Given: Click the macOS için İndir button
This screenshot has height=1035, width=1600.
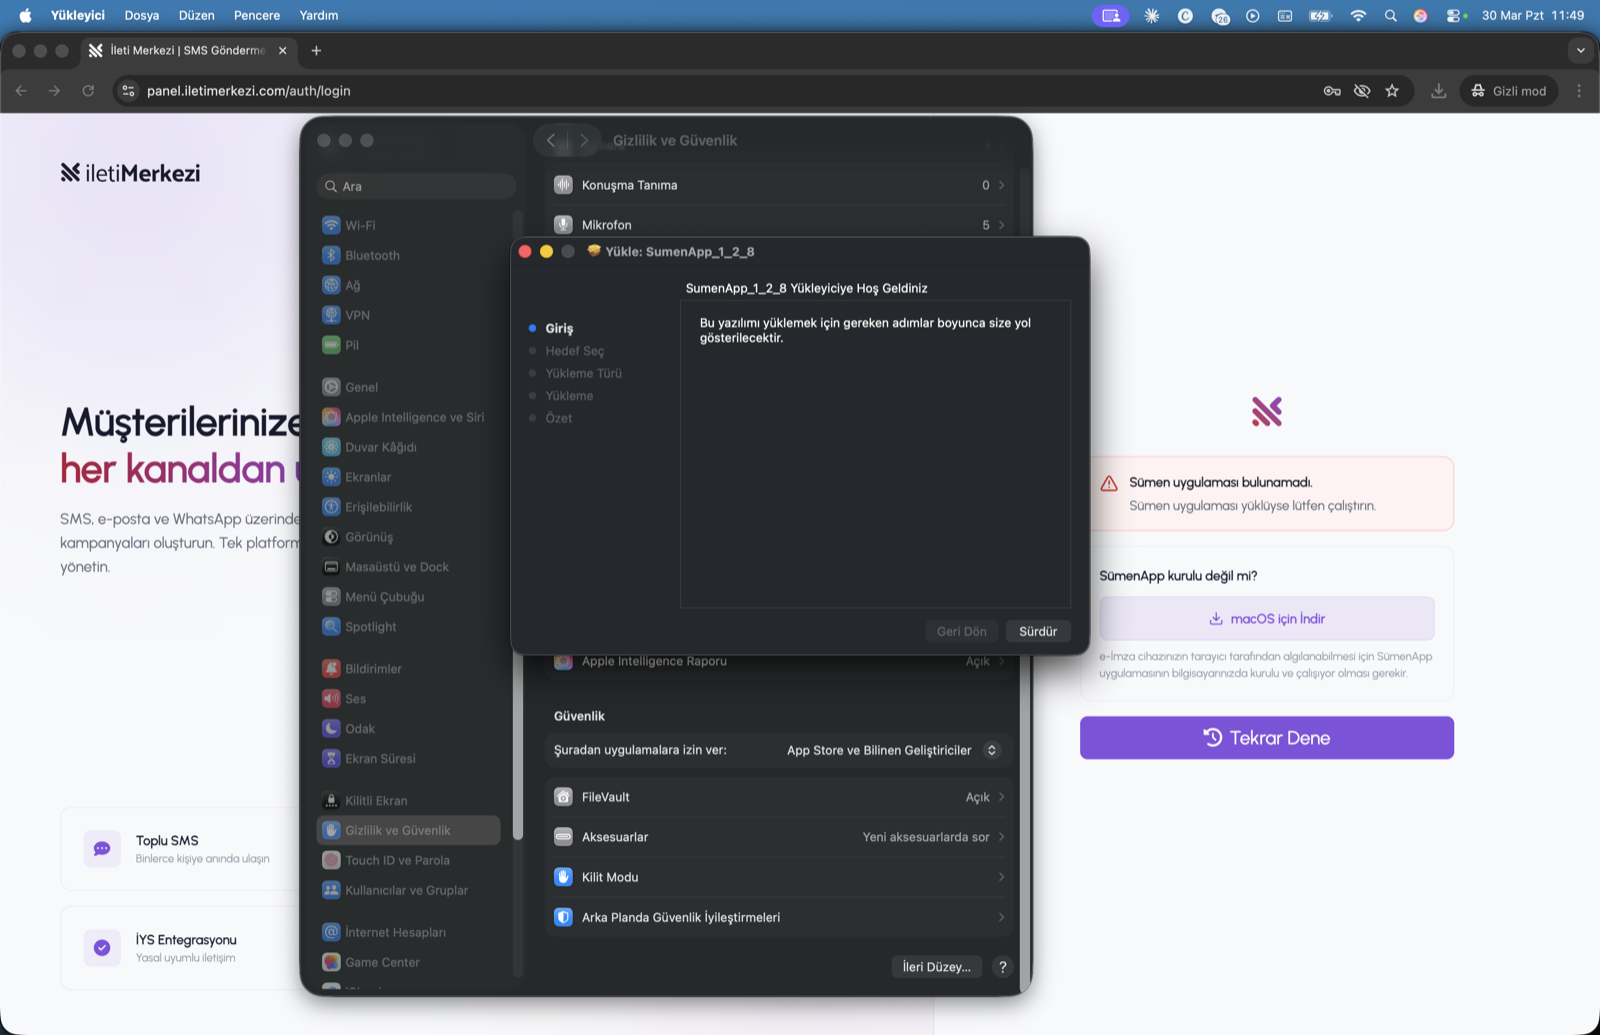Looking at the screenshot, I should pos(1266,618).
